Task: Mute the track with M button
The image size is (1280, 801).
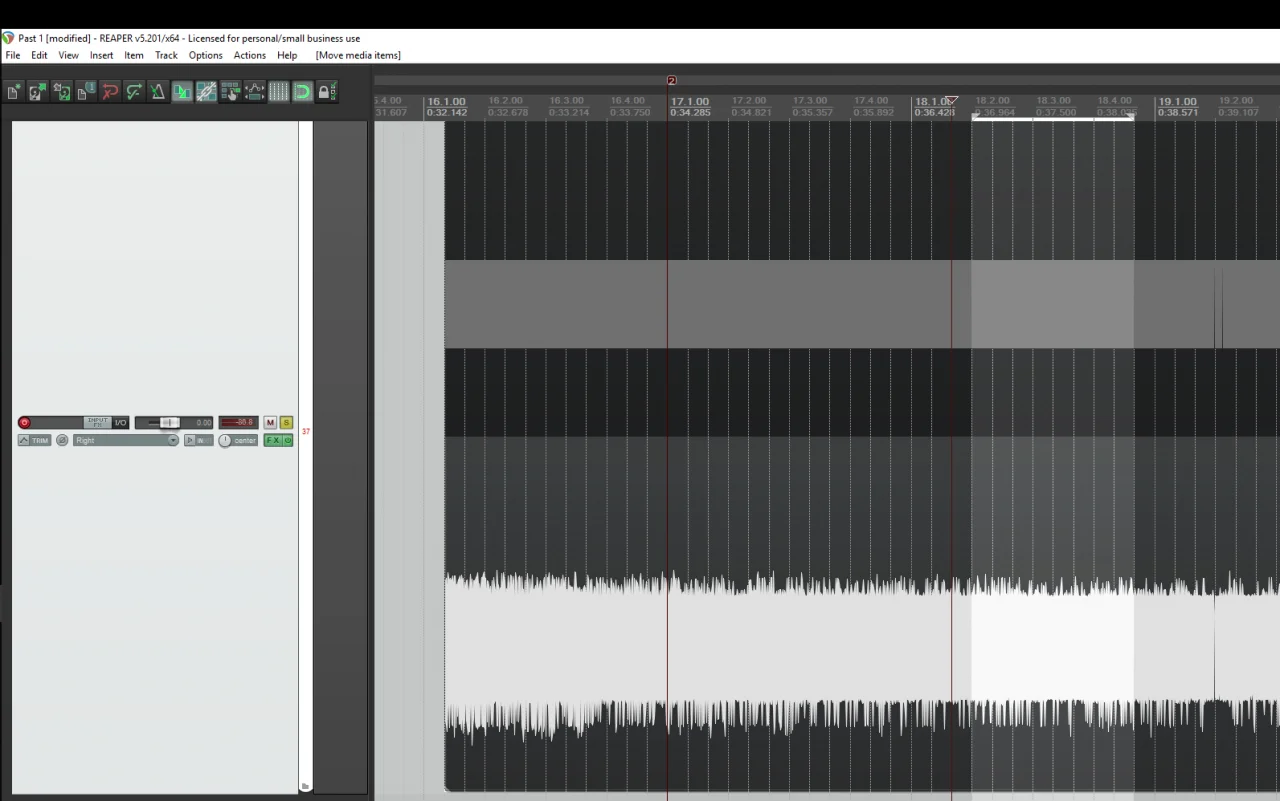Action: tap(270, 422)
